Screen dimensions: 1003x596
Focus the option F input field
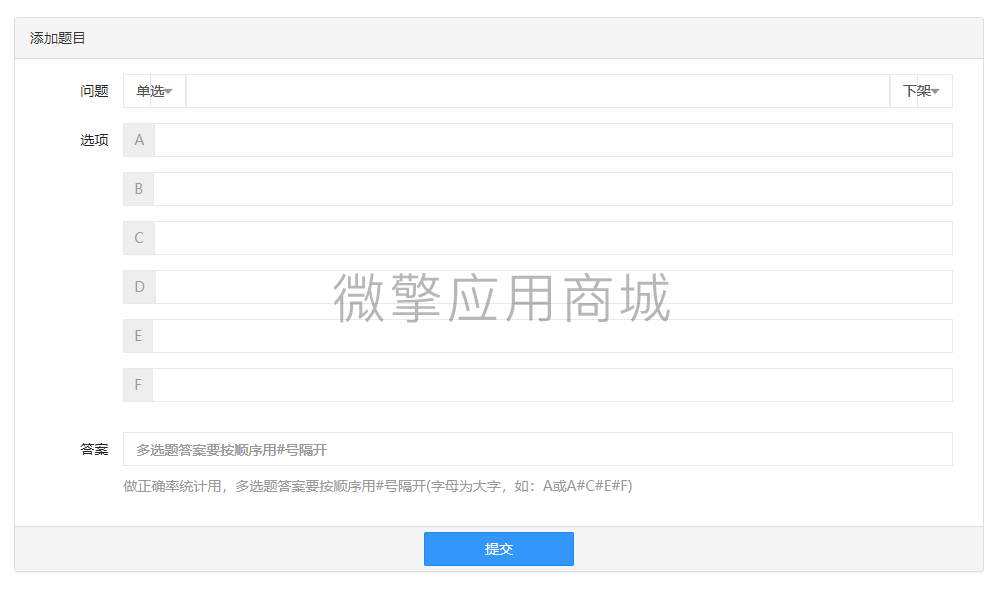click(x=553, y=385)
